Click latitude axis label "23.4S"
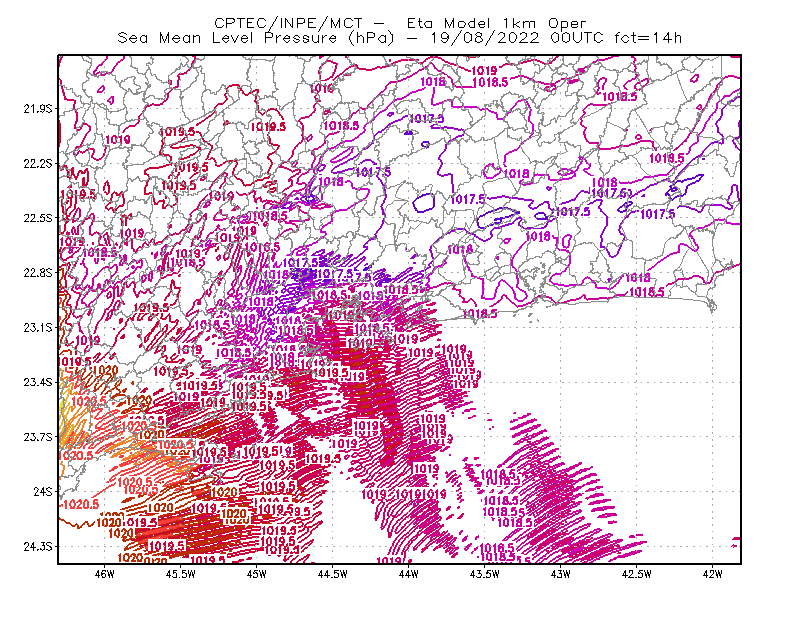 click(x=38, y=382)
